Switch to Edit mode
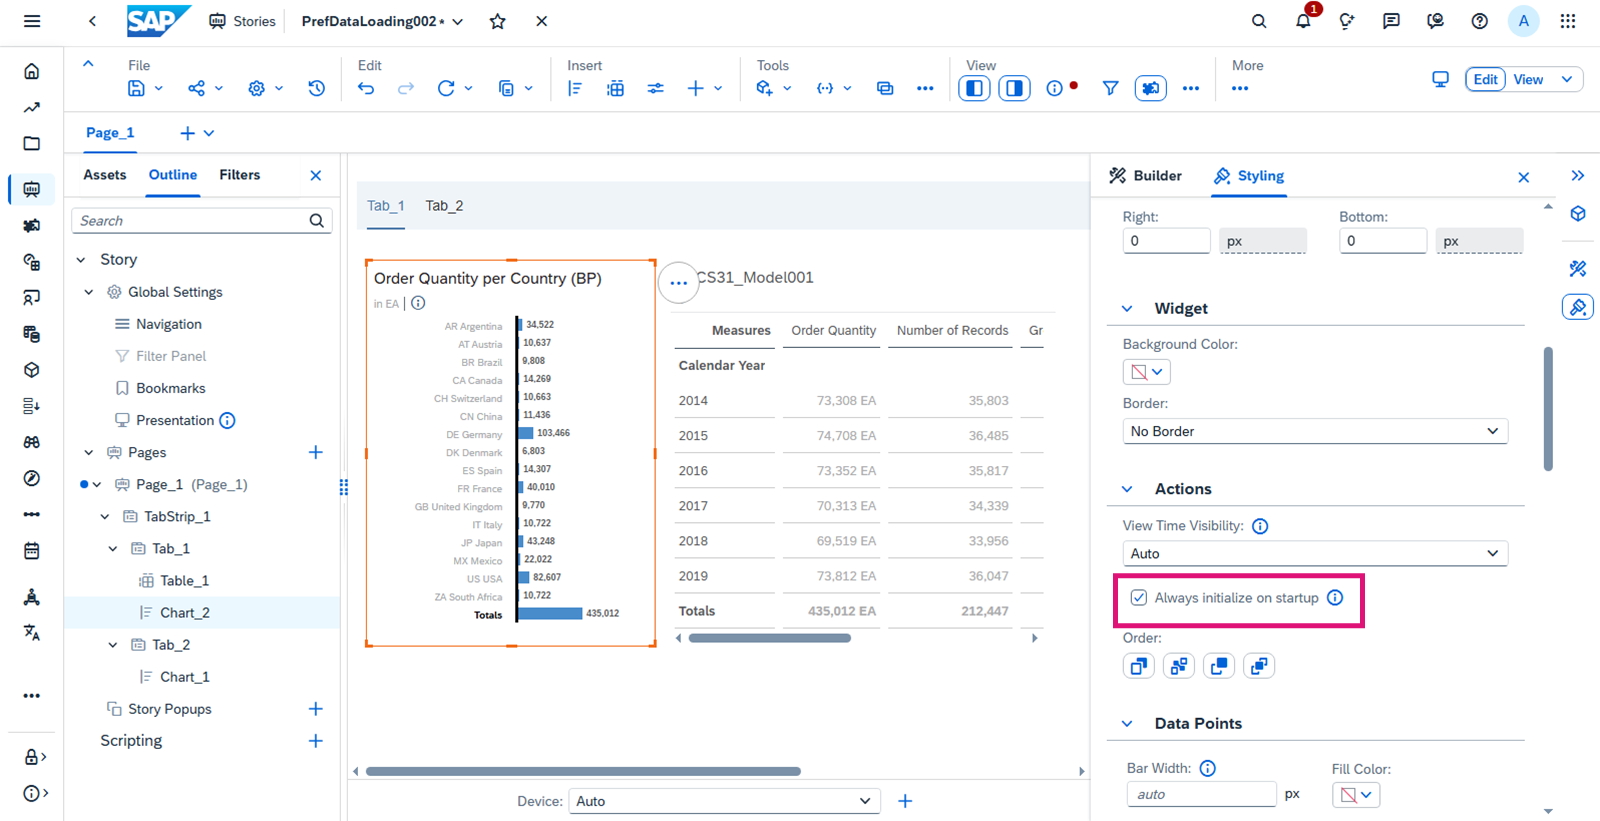 [1485, 79]
